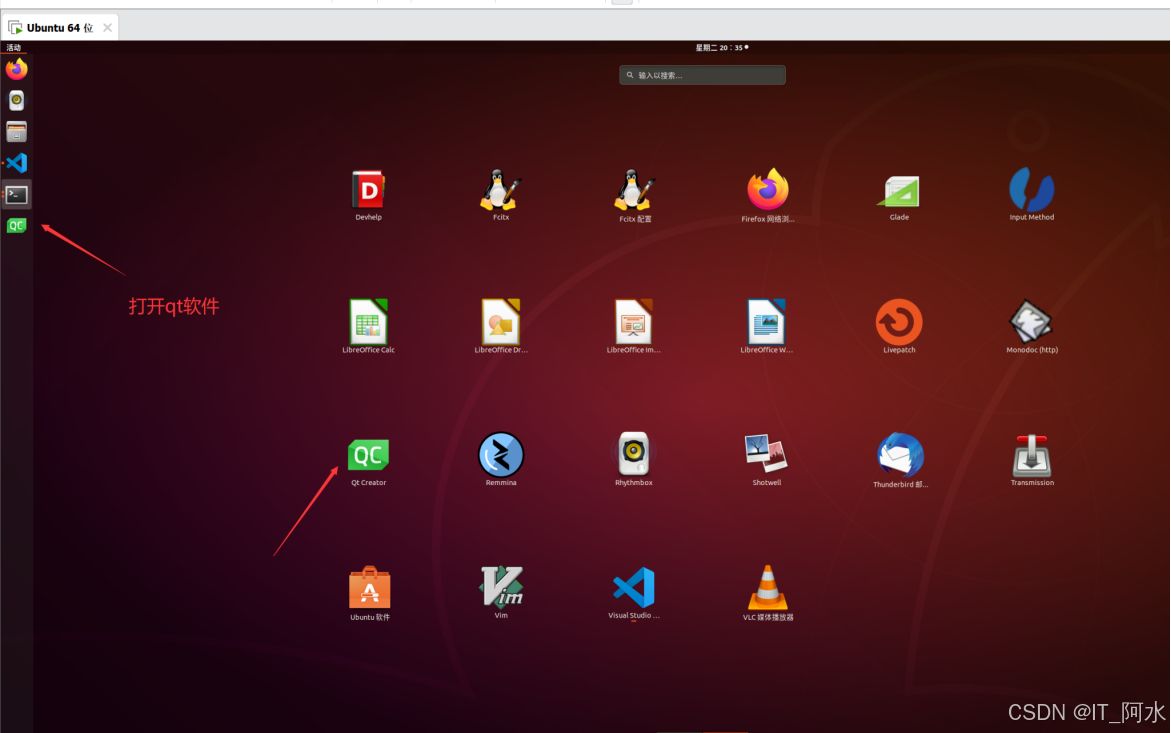The image size is (1171, 733).
Task: Launch Firefox from the app grid
Action: [767, 190]
